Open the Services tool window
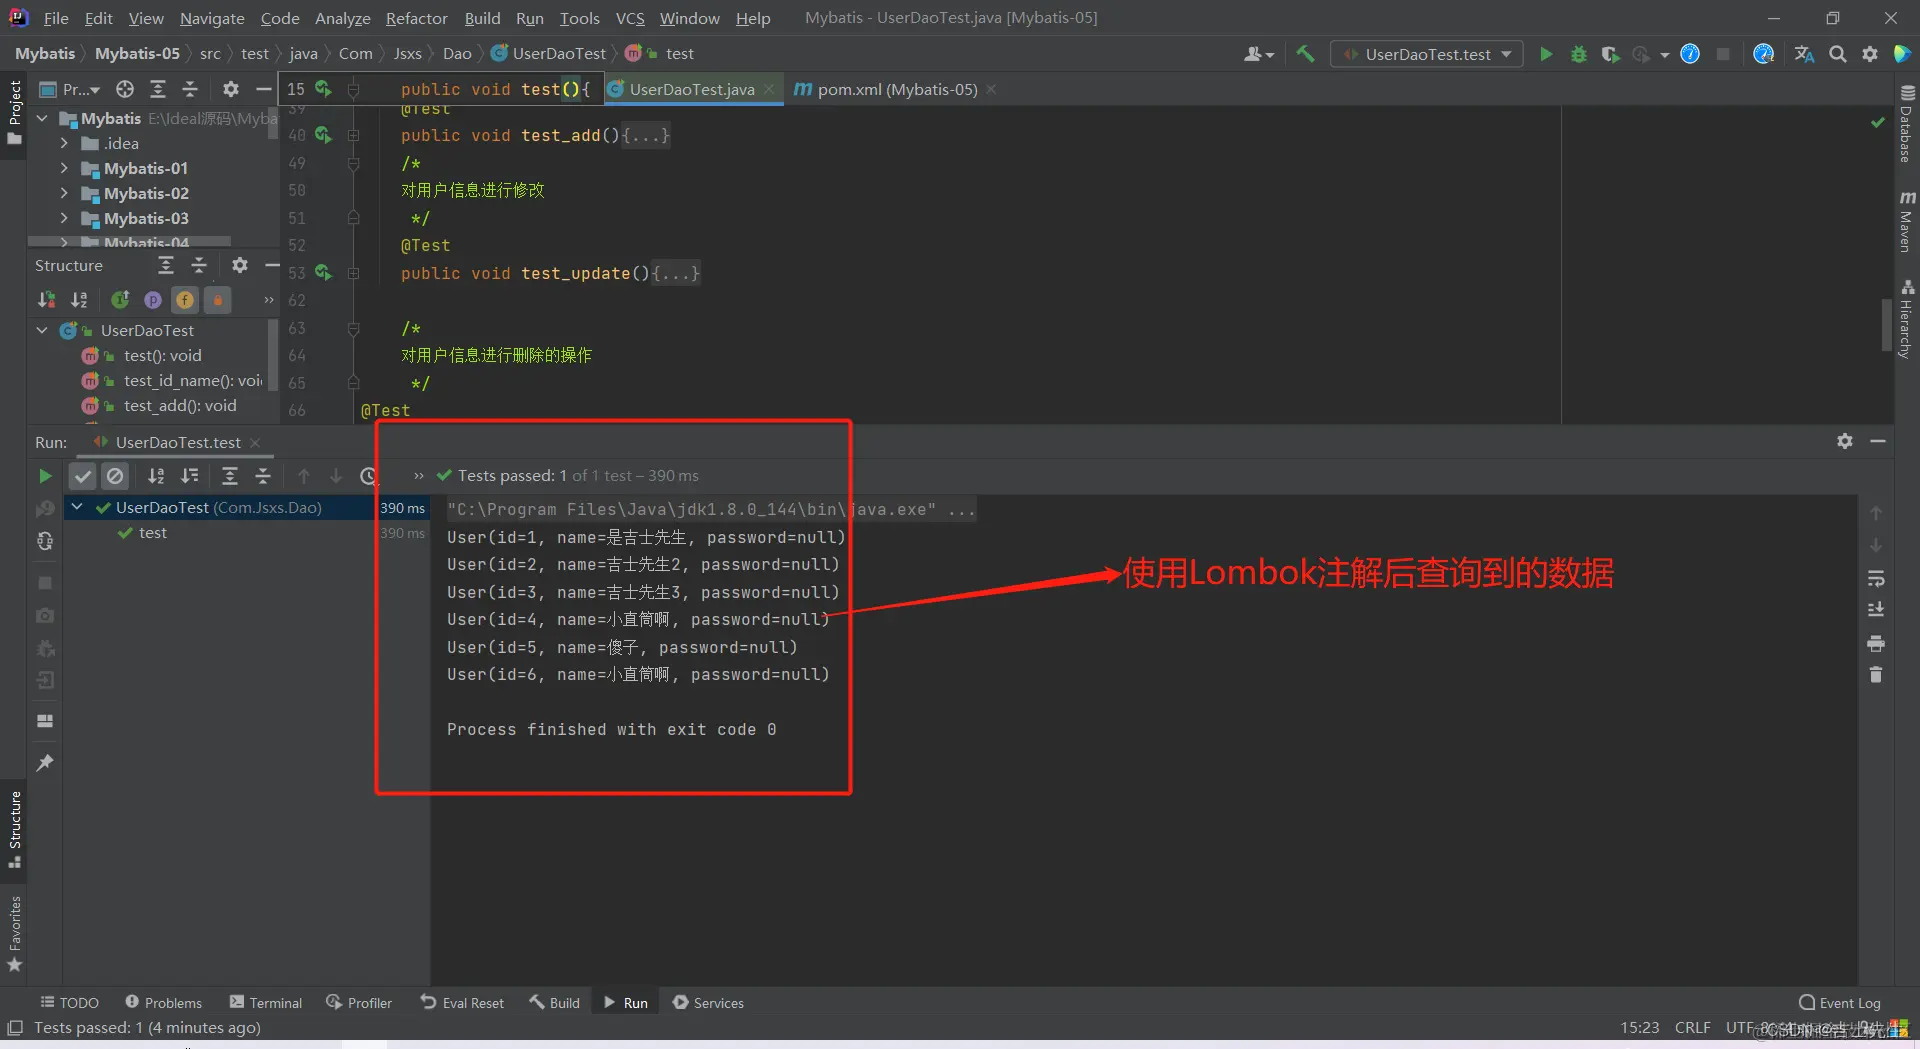Image resolution: width=1920 pixels, height=1049 pixels. click(x=708, y=1002)
